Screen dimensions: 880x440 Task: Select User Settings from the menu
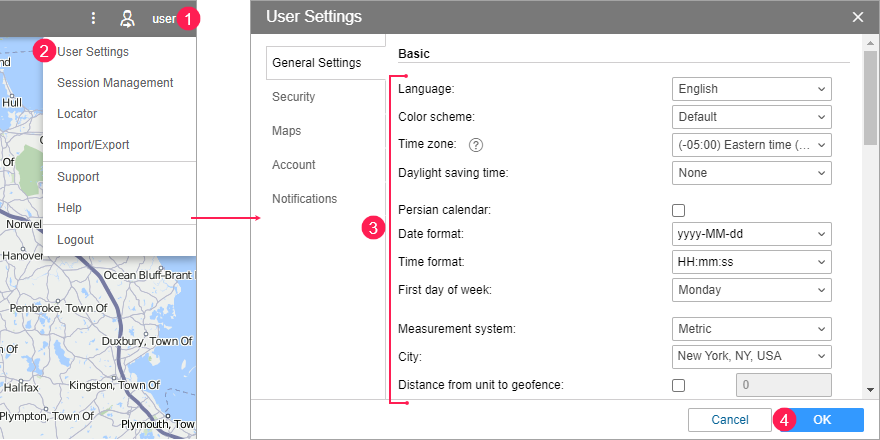click(x=92, y=51)
